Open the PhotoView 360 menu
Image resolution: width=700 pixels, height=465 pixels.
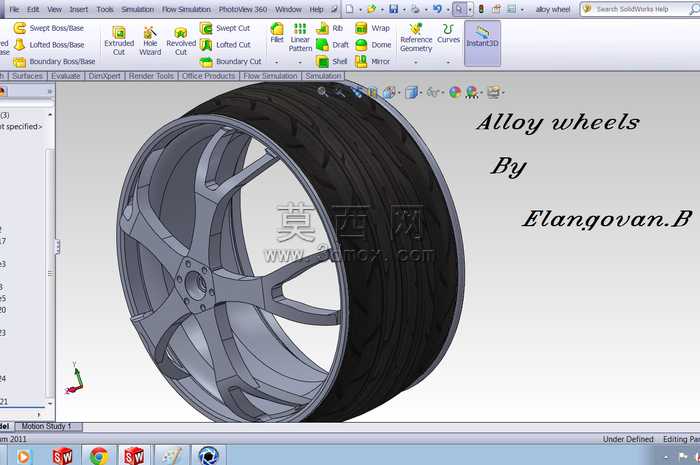243,9
